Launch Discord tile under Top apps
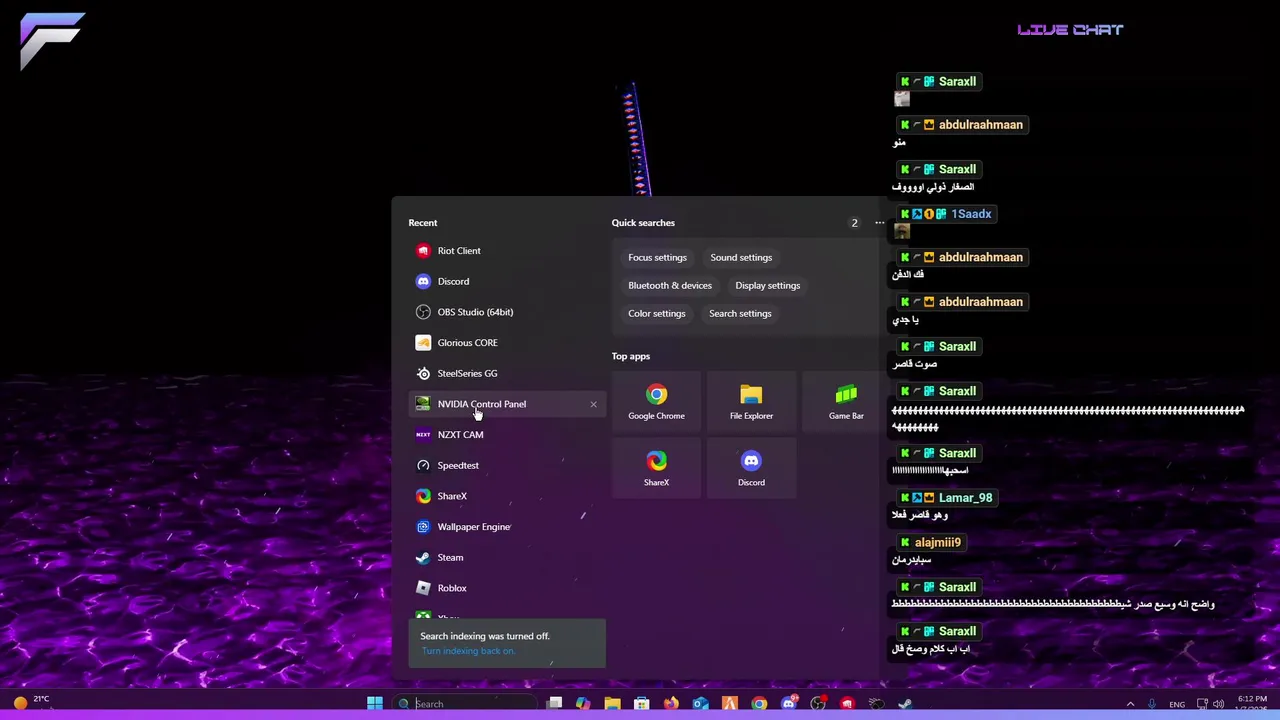 tap(751, 468)
